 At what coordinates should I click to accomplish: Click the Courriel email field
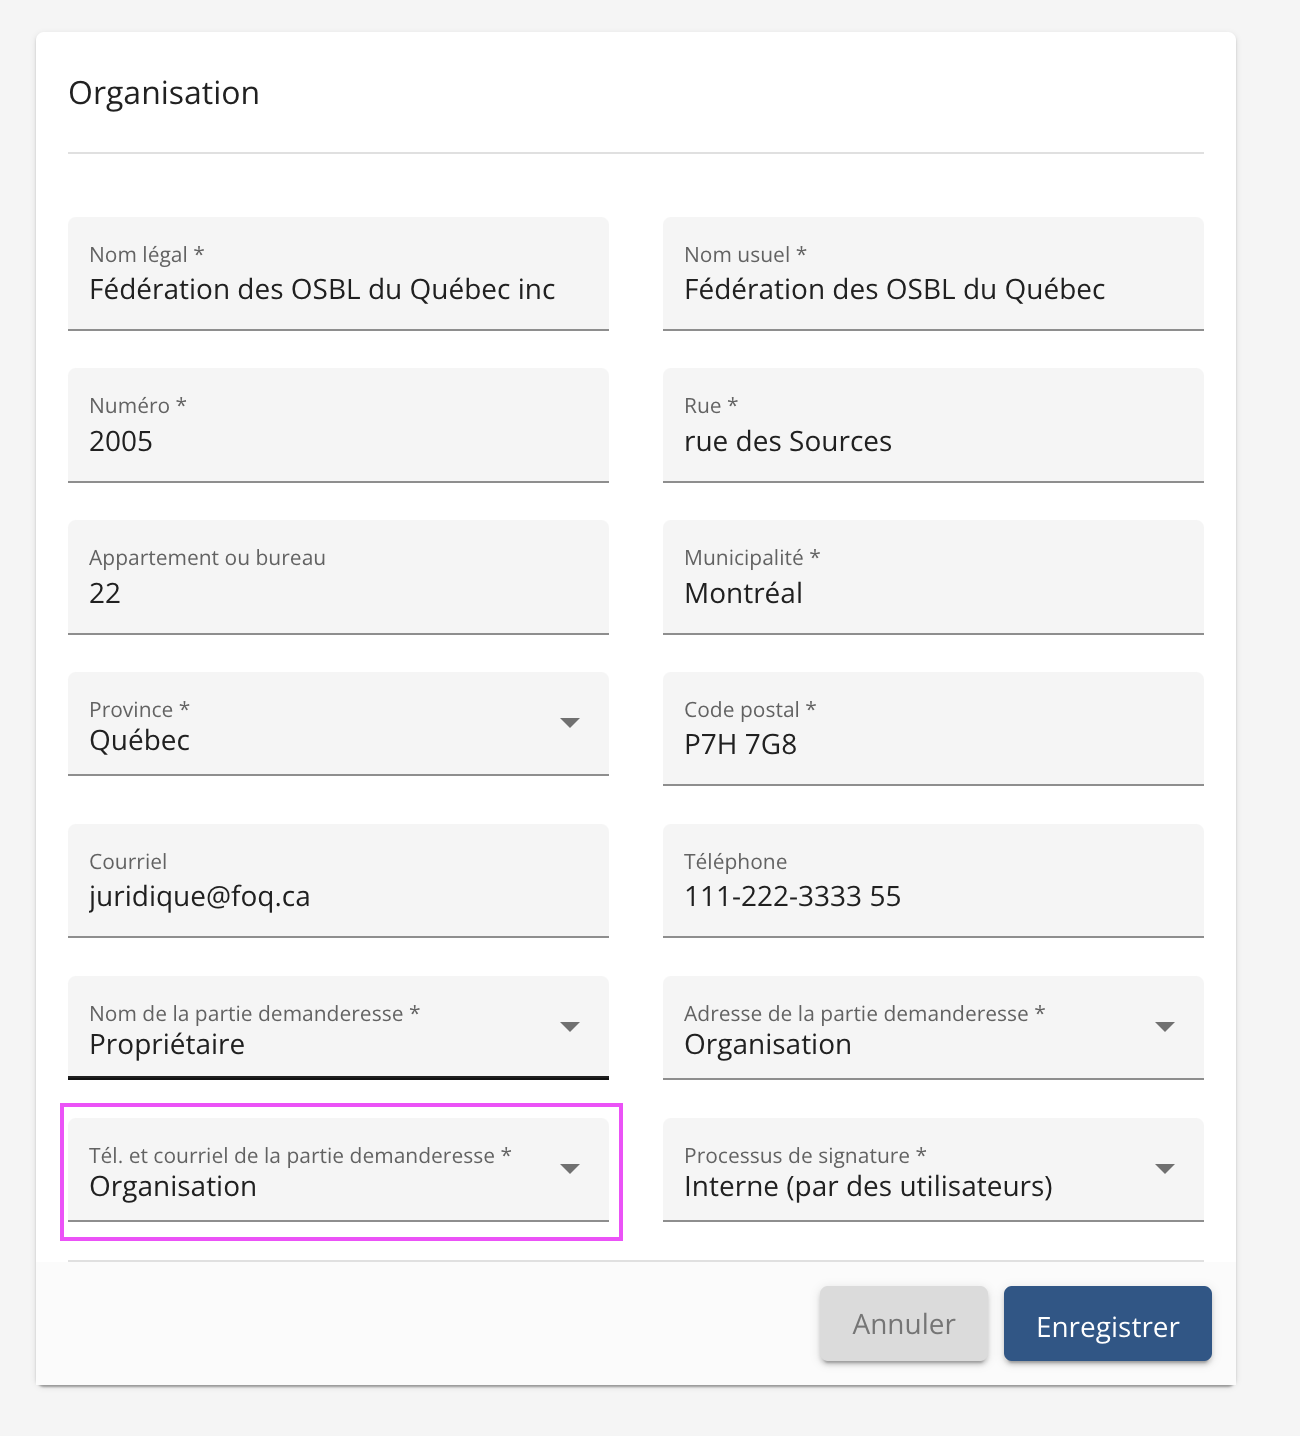338,896
